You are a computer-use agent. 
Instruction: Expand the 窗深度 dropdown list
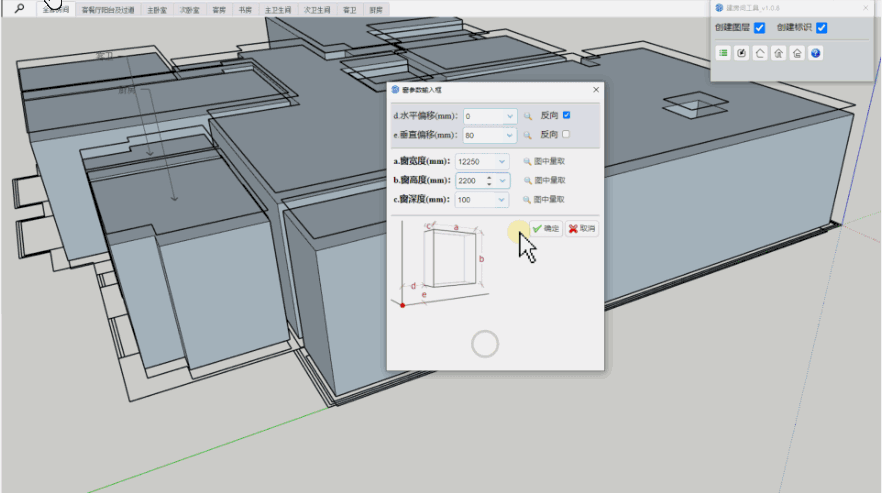click(x=502, y=200)
